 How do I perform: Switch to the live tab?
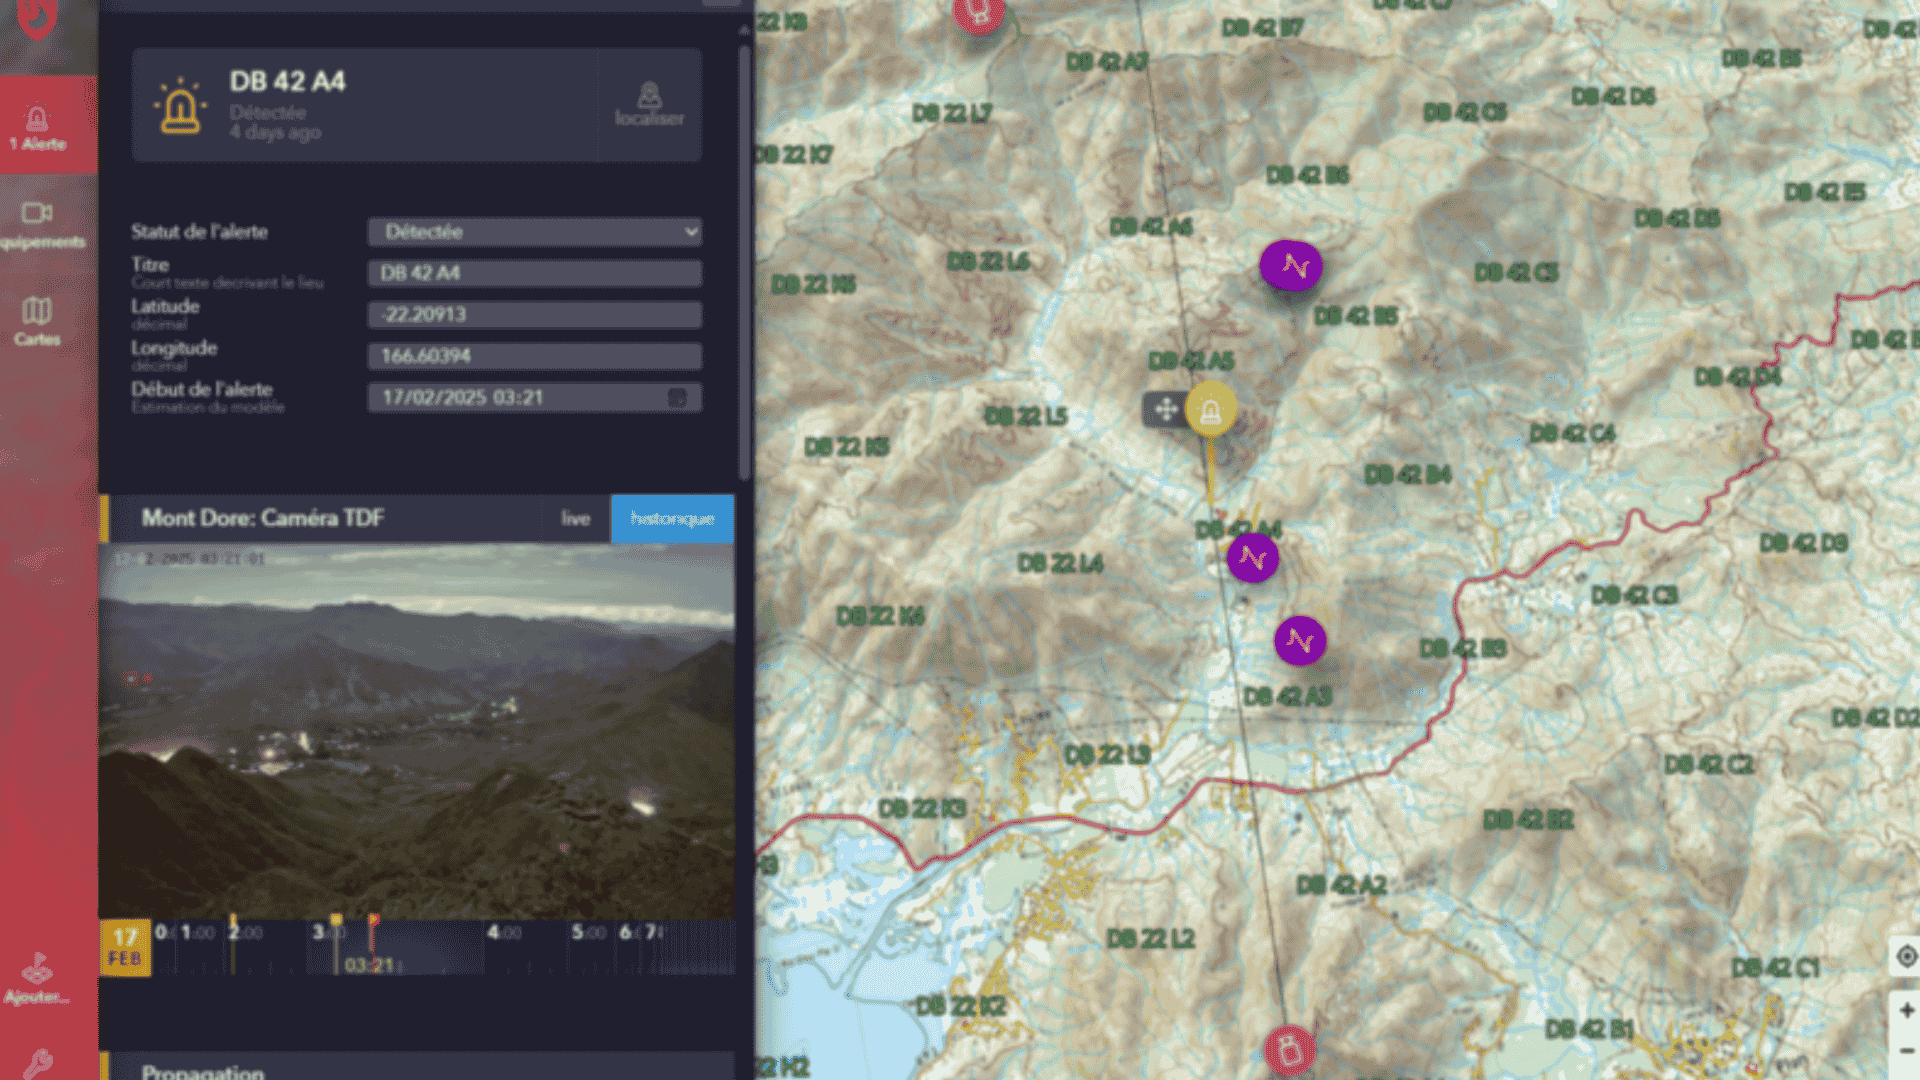575,518
